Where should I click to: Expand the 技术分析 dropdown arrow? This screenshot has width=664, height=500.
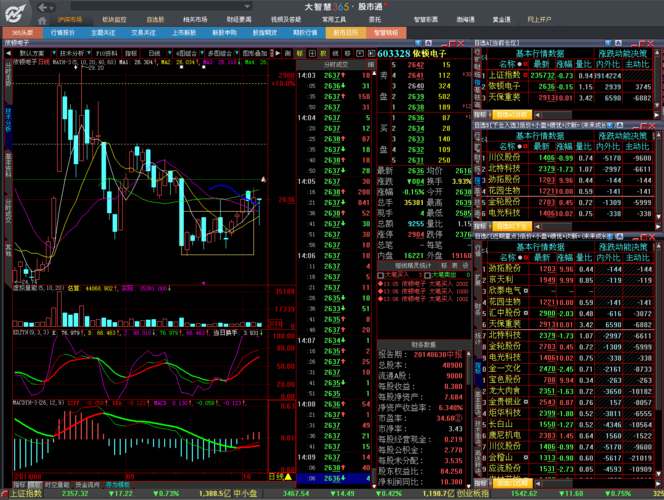point(89,53)
